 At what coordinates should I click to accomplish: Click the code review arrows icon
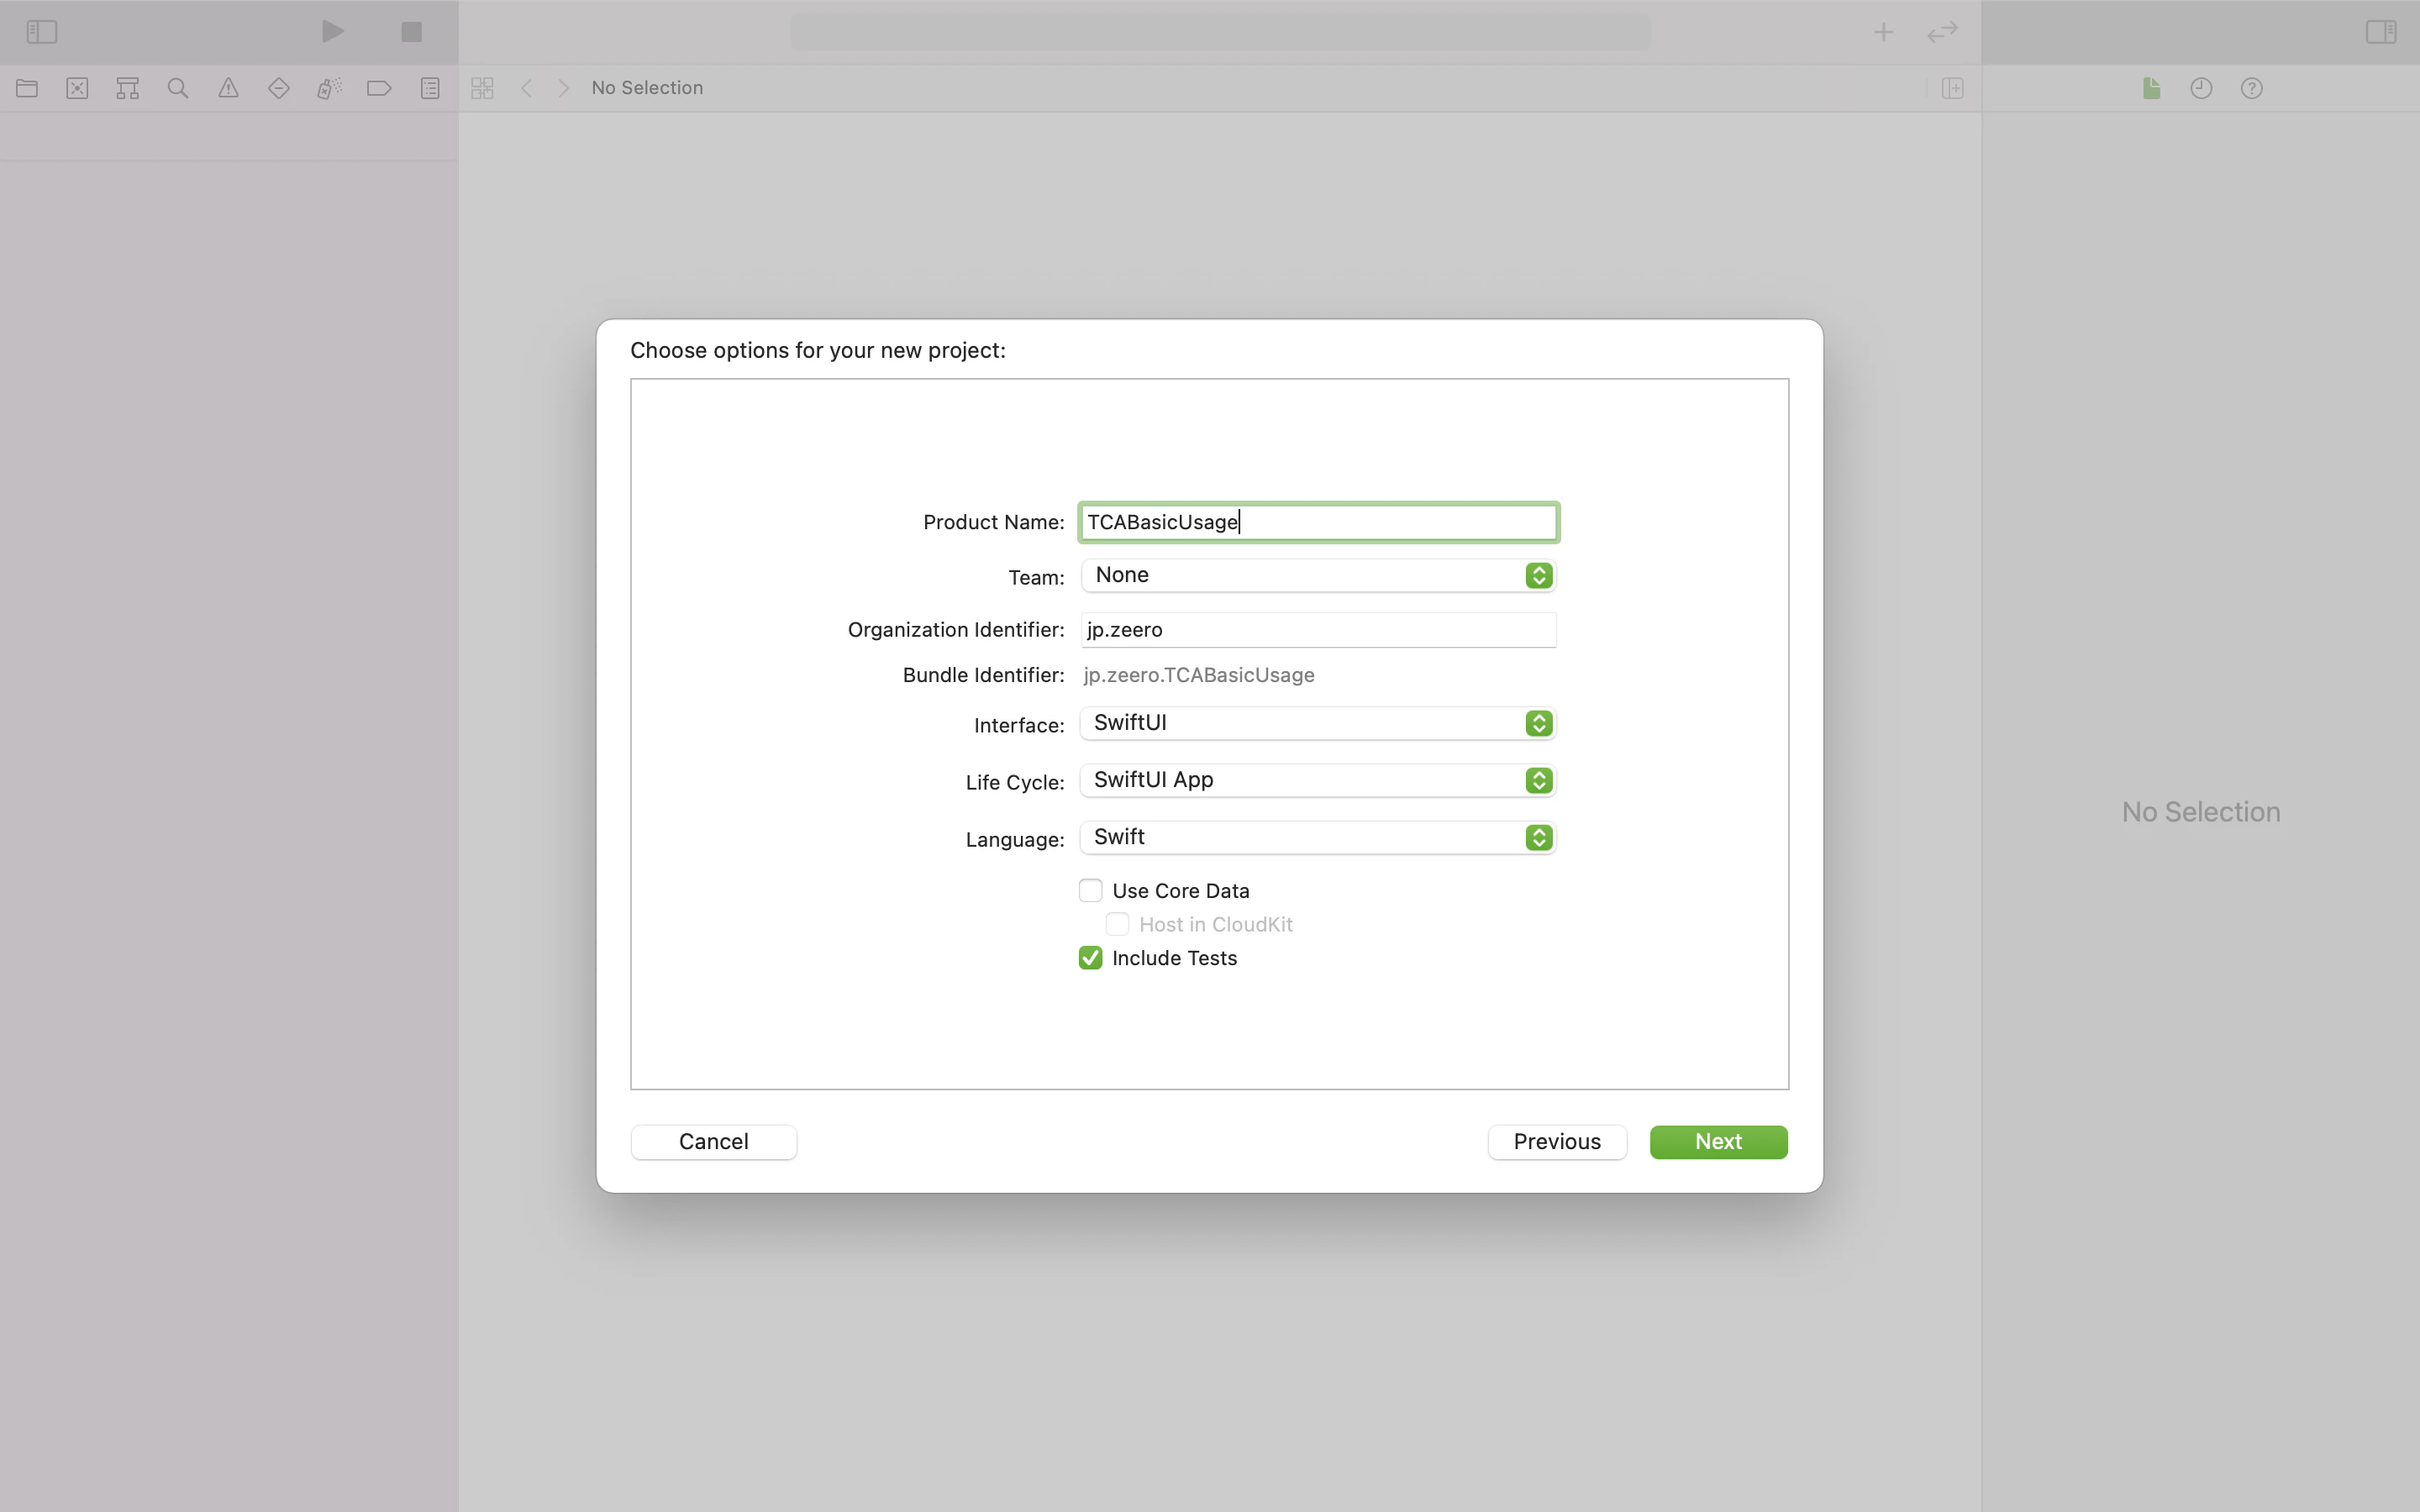1942,32
